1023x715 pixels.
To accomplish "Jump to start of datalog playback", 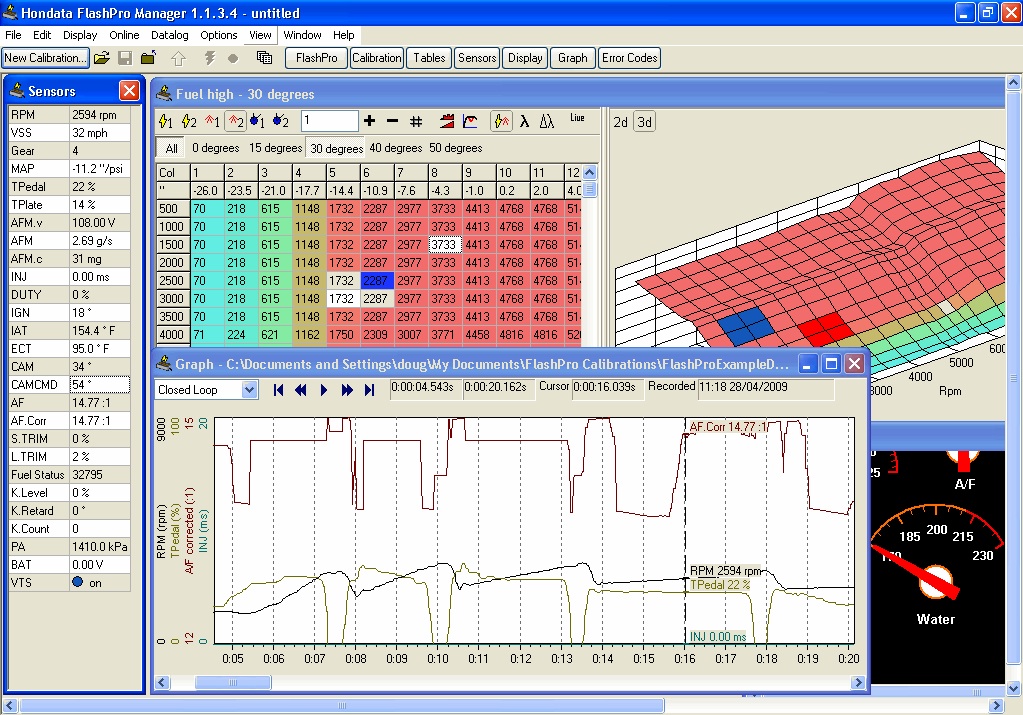I will 279,390.
